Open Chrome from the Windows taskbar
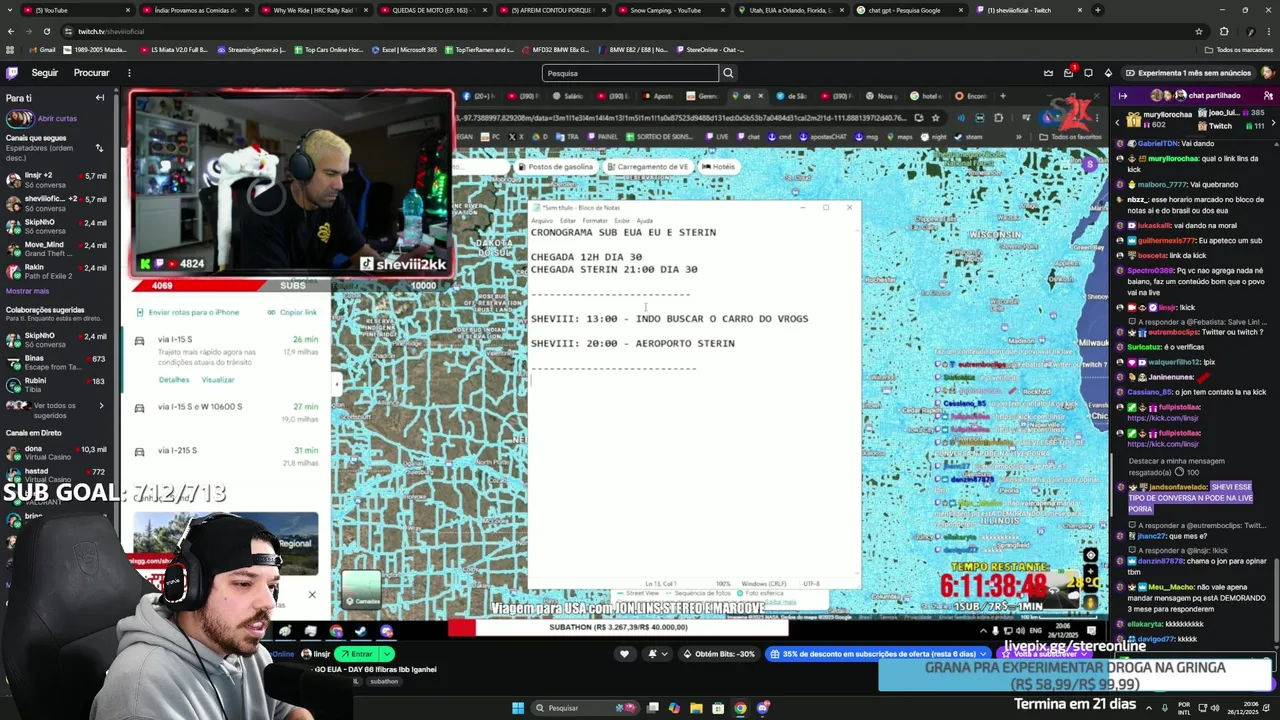The height and width of the screenshot is (720, 1280). click(x=740, y=708)
